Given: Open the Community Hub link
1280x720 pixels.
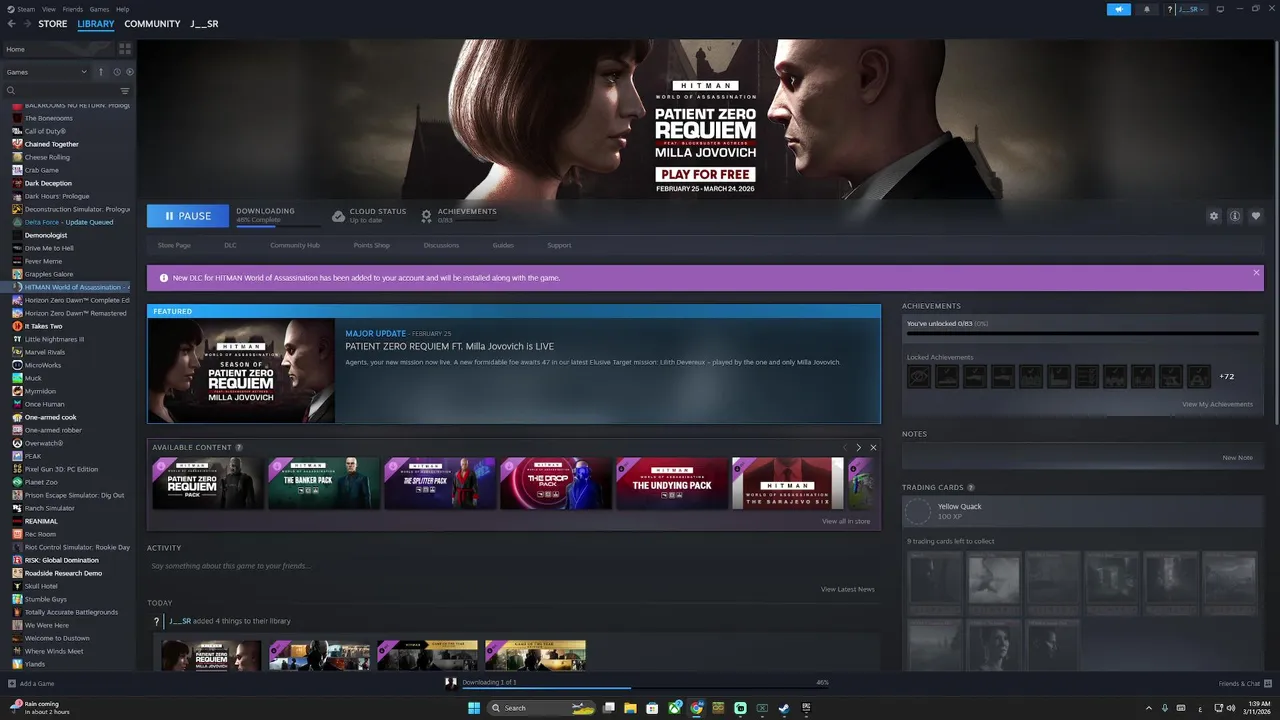Looking at the screenshot, I should point(294,245).
